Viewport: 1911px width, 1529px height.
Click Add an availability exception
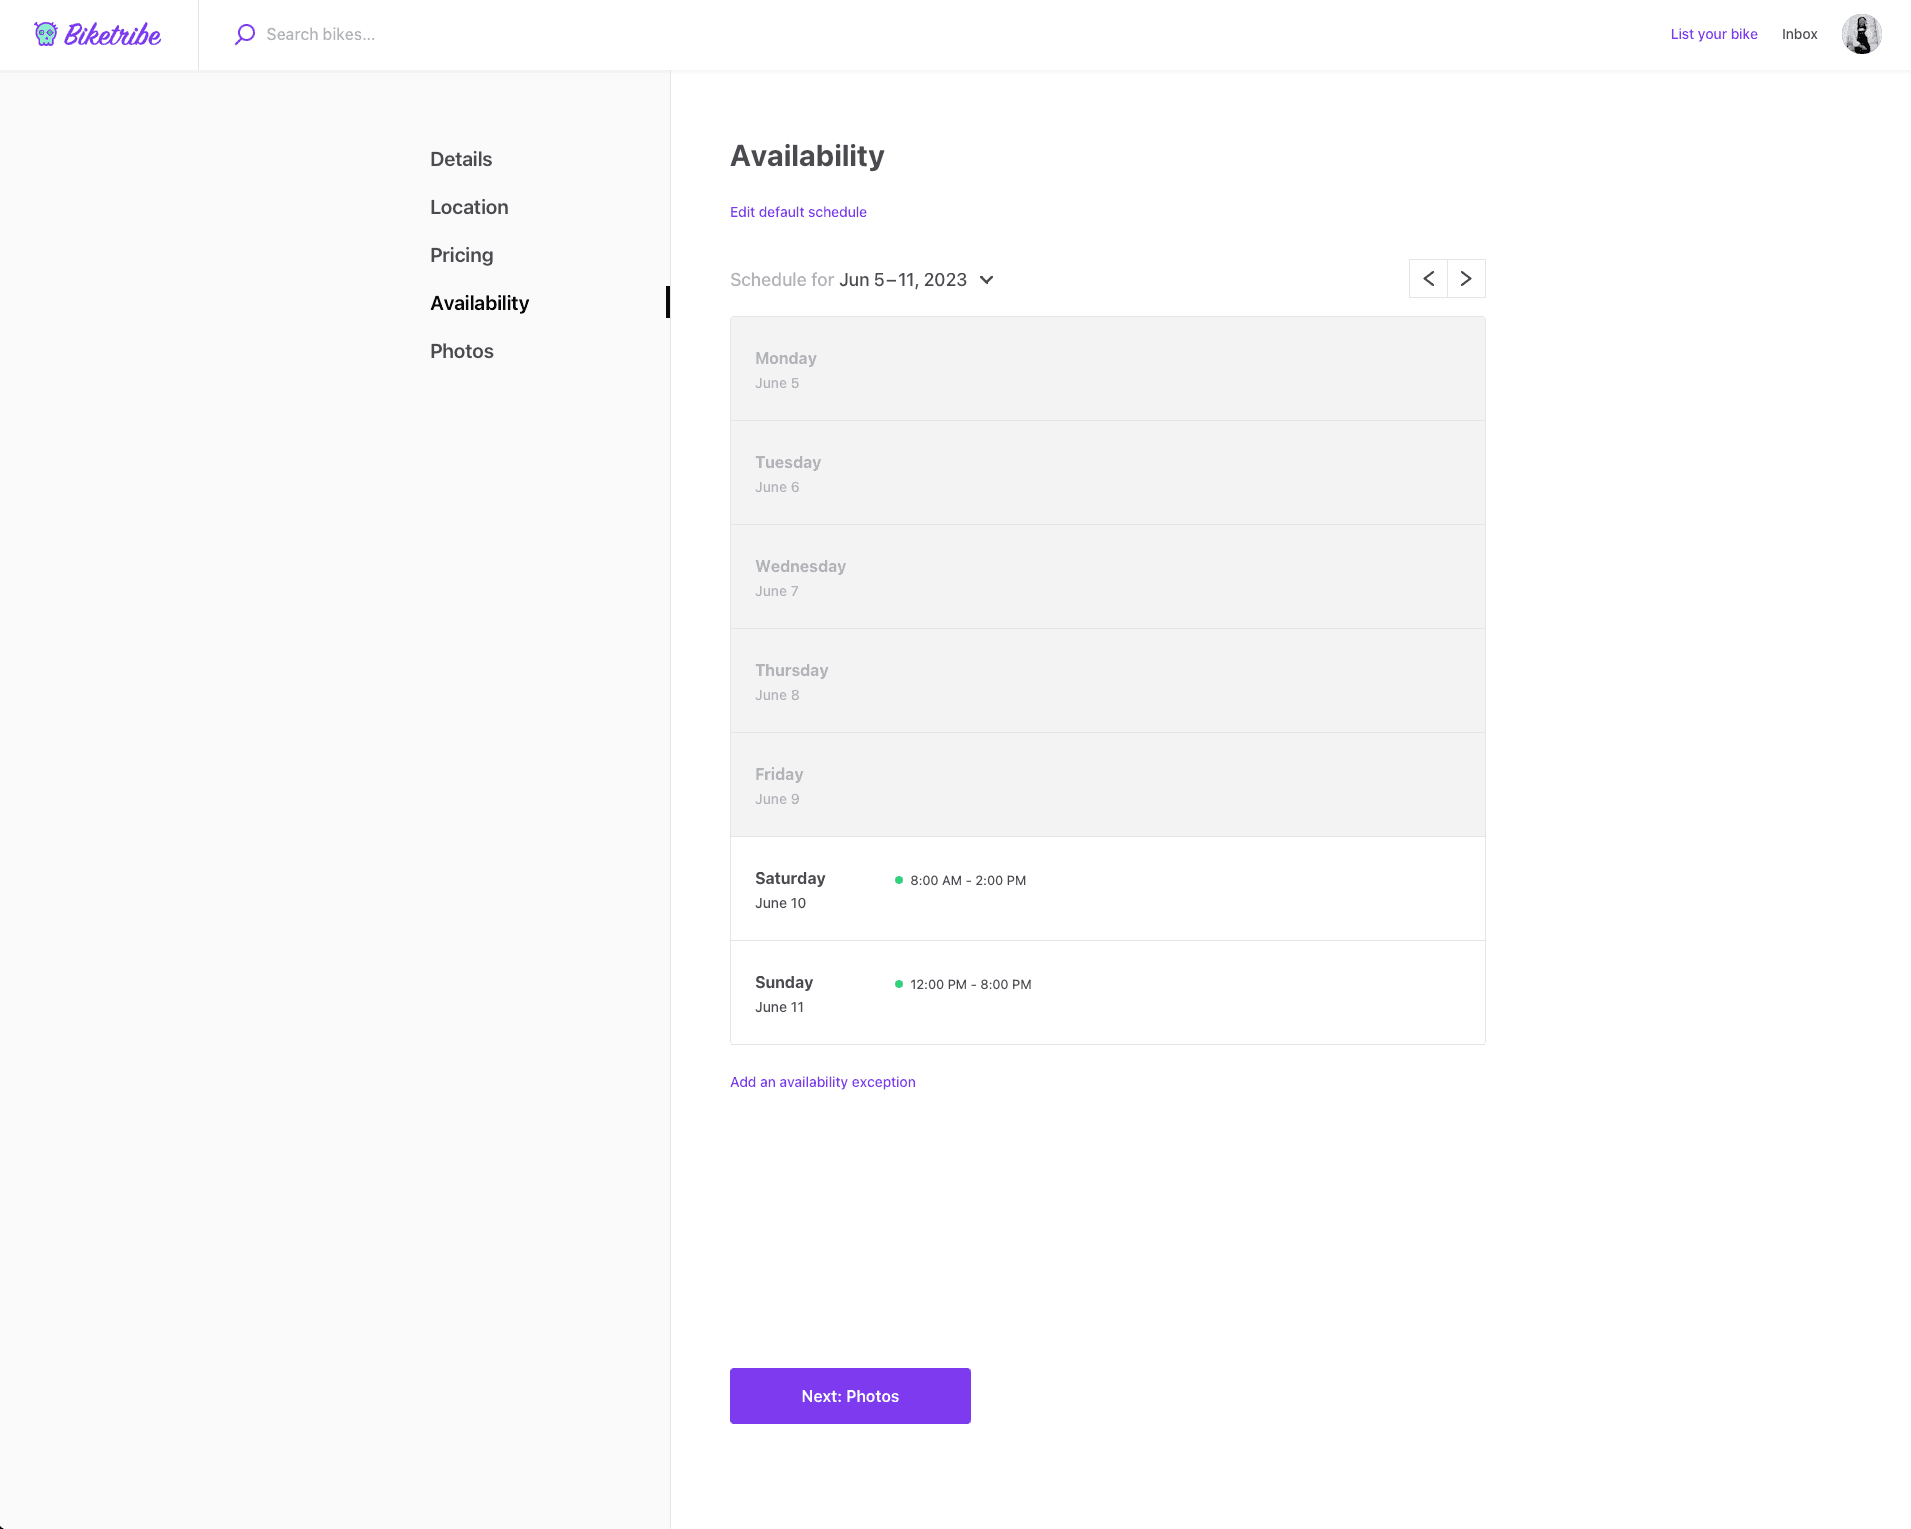(x=822, y=1082)
